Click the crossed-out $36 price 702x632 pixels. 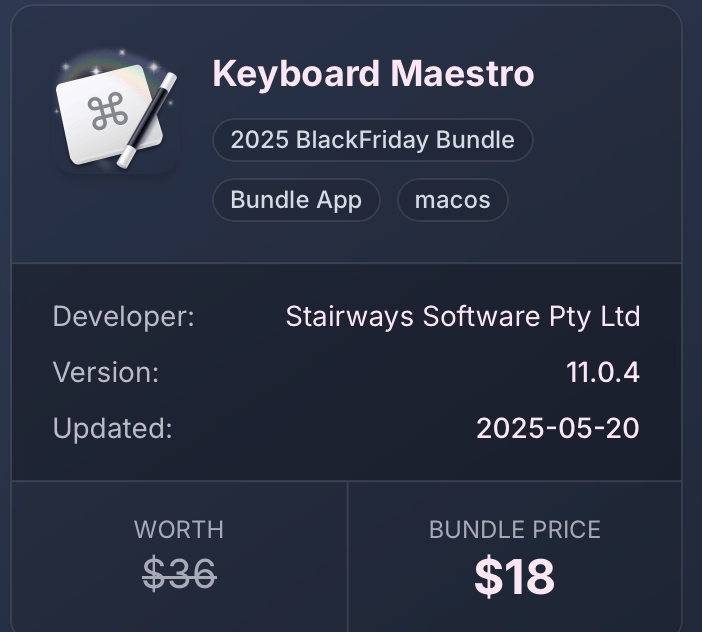[179, 573]
